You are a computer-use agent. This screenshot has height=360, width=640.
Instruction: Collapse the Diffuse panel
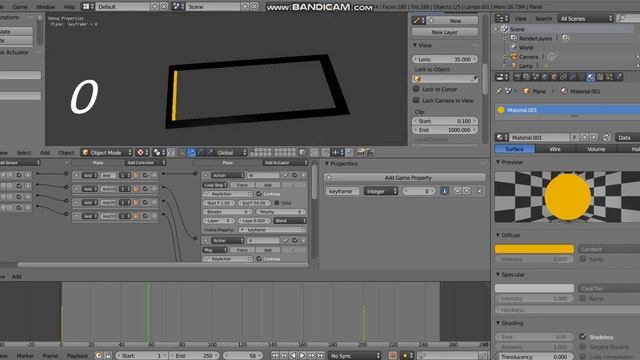[x=498, y=236]
